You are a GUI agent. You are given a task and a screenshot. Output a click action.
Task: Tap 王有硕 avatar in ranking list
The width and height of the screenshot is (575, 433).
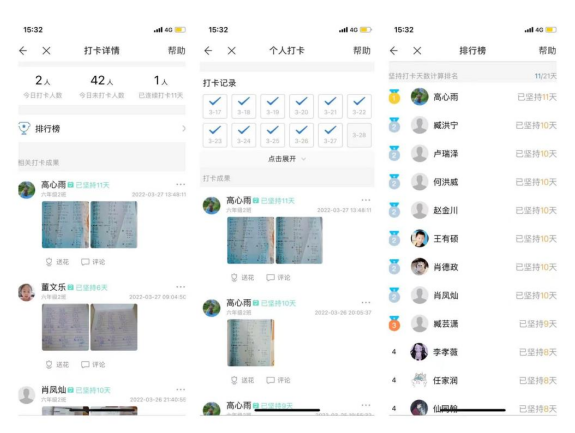(x=419, y=239)
